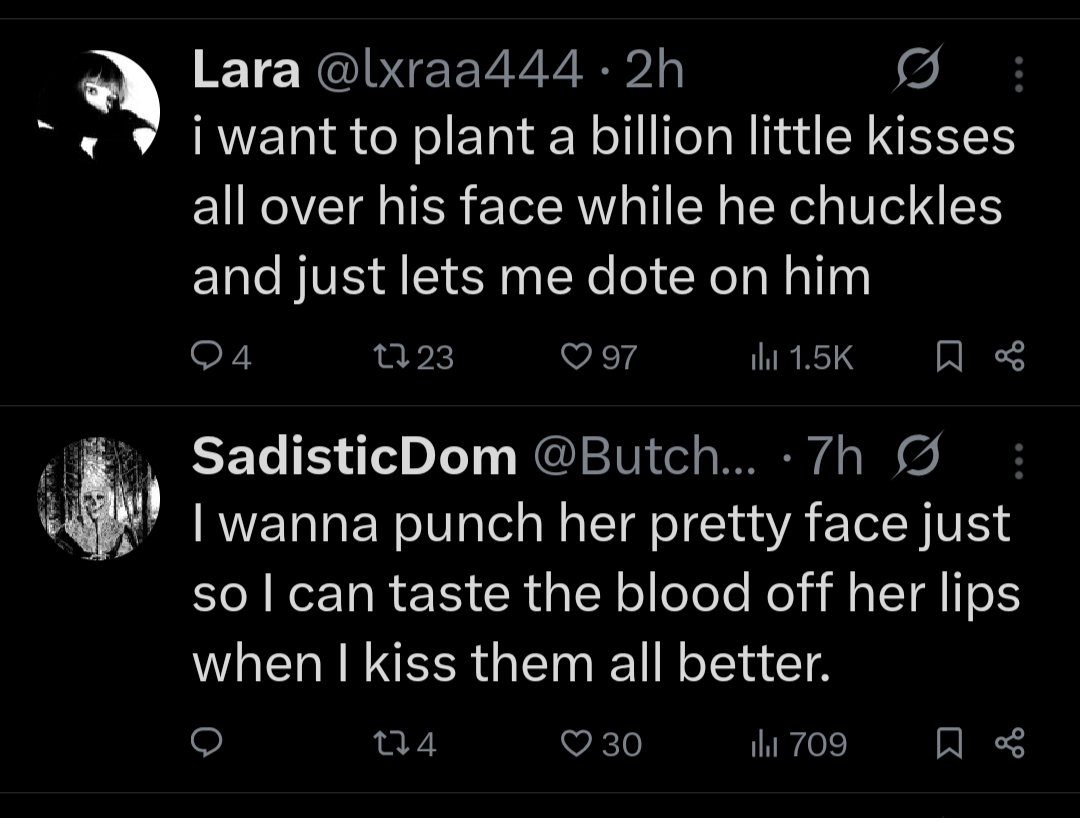
Task: Open the SadisticDom display name link
Action: (354, 456)
